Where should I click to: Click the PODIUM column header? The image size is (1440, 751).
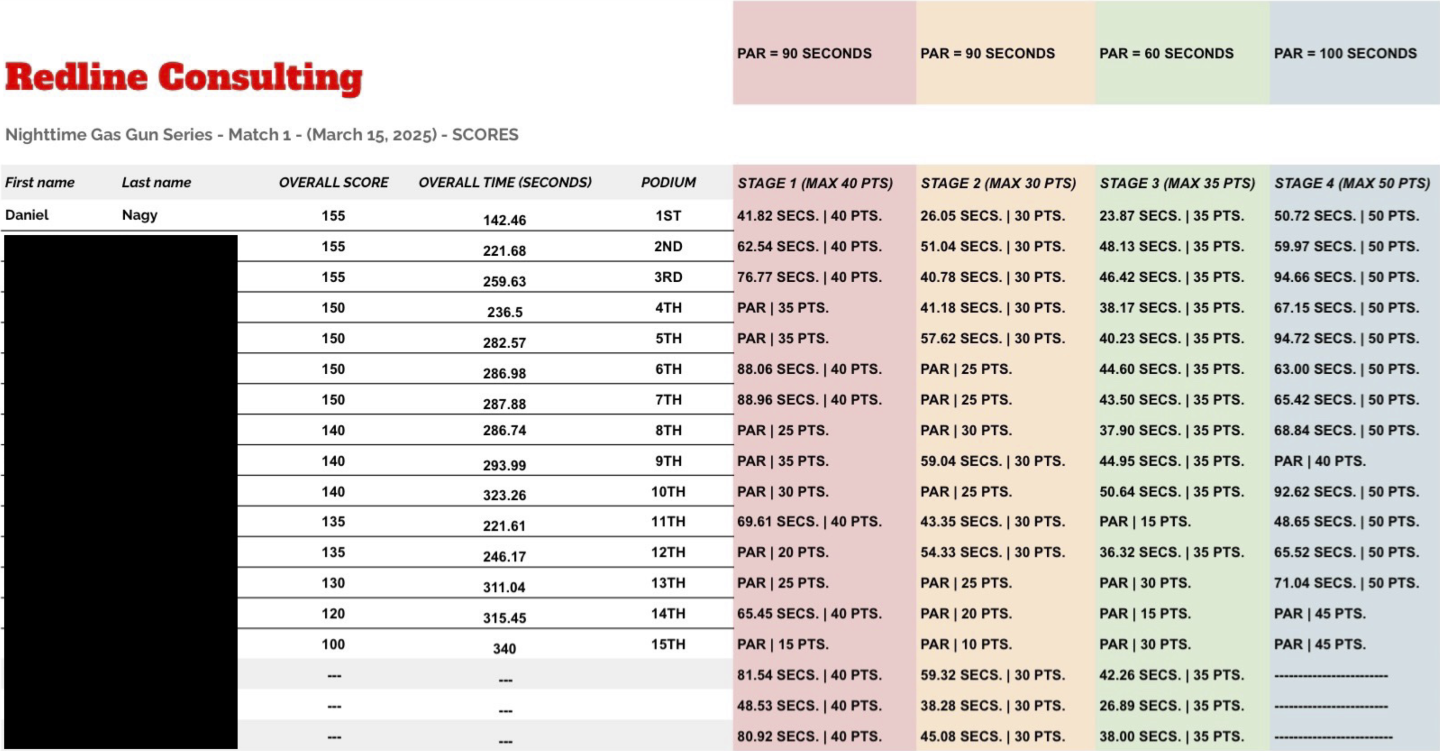(x=668, y=183)
